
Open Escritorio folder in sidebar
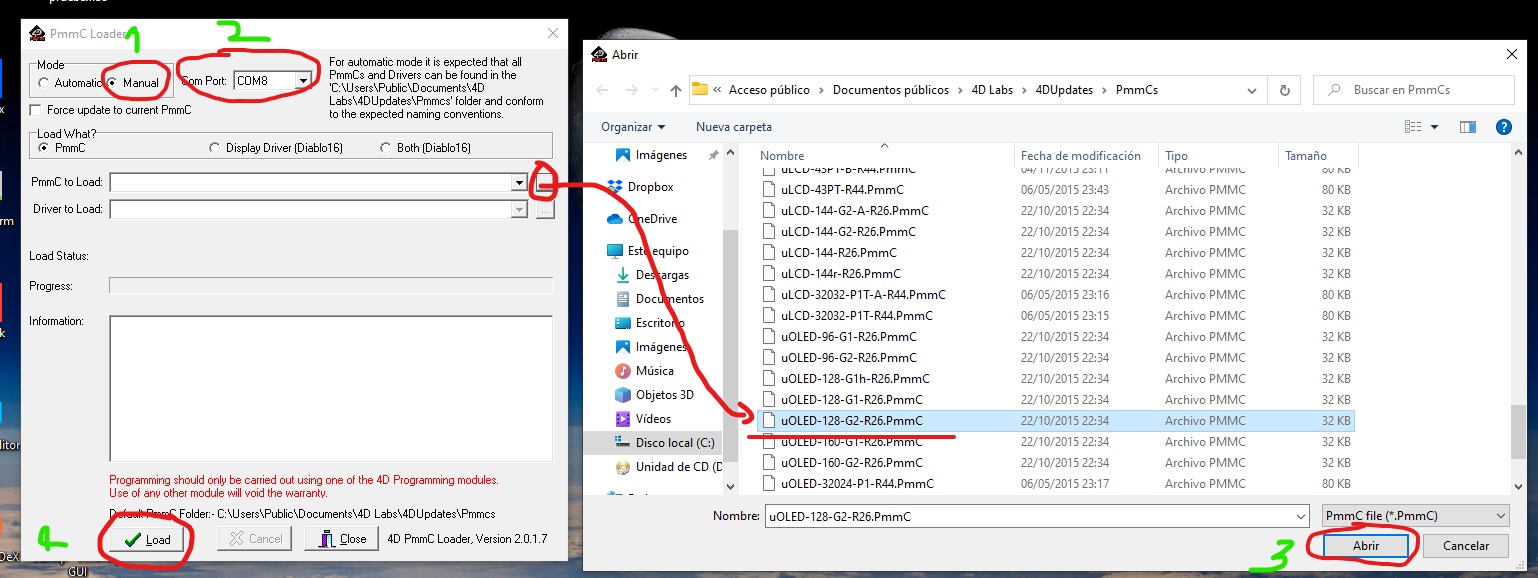[660, 323]
